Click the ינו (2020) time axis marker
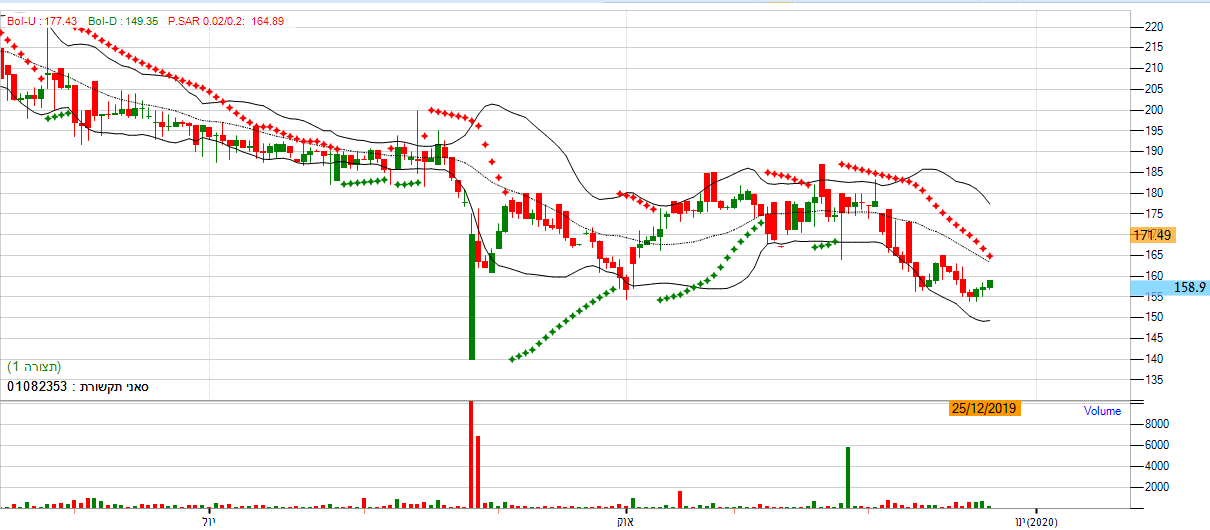This screenshot has height=530, width=1210. coord(1036,522)
